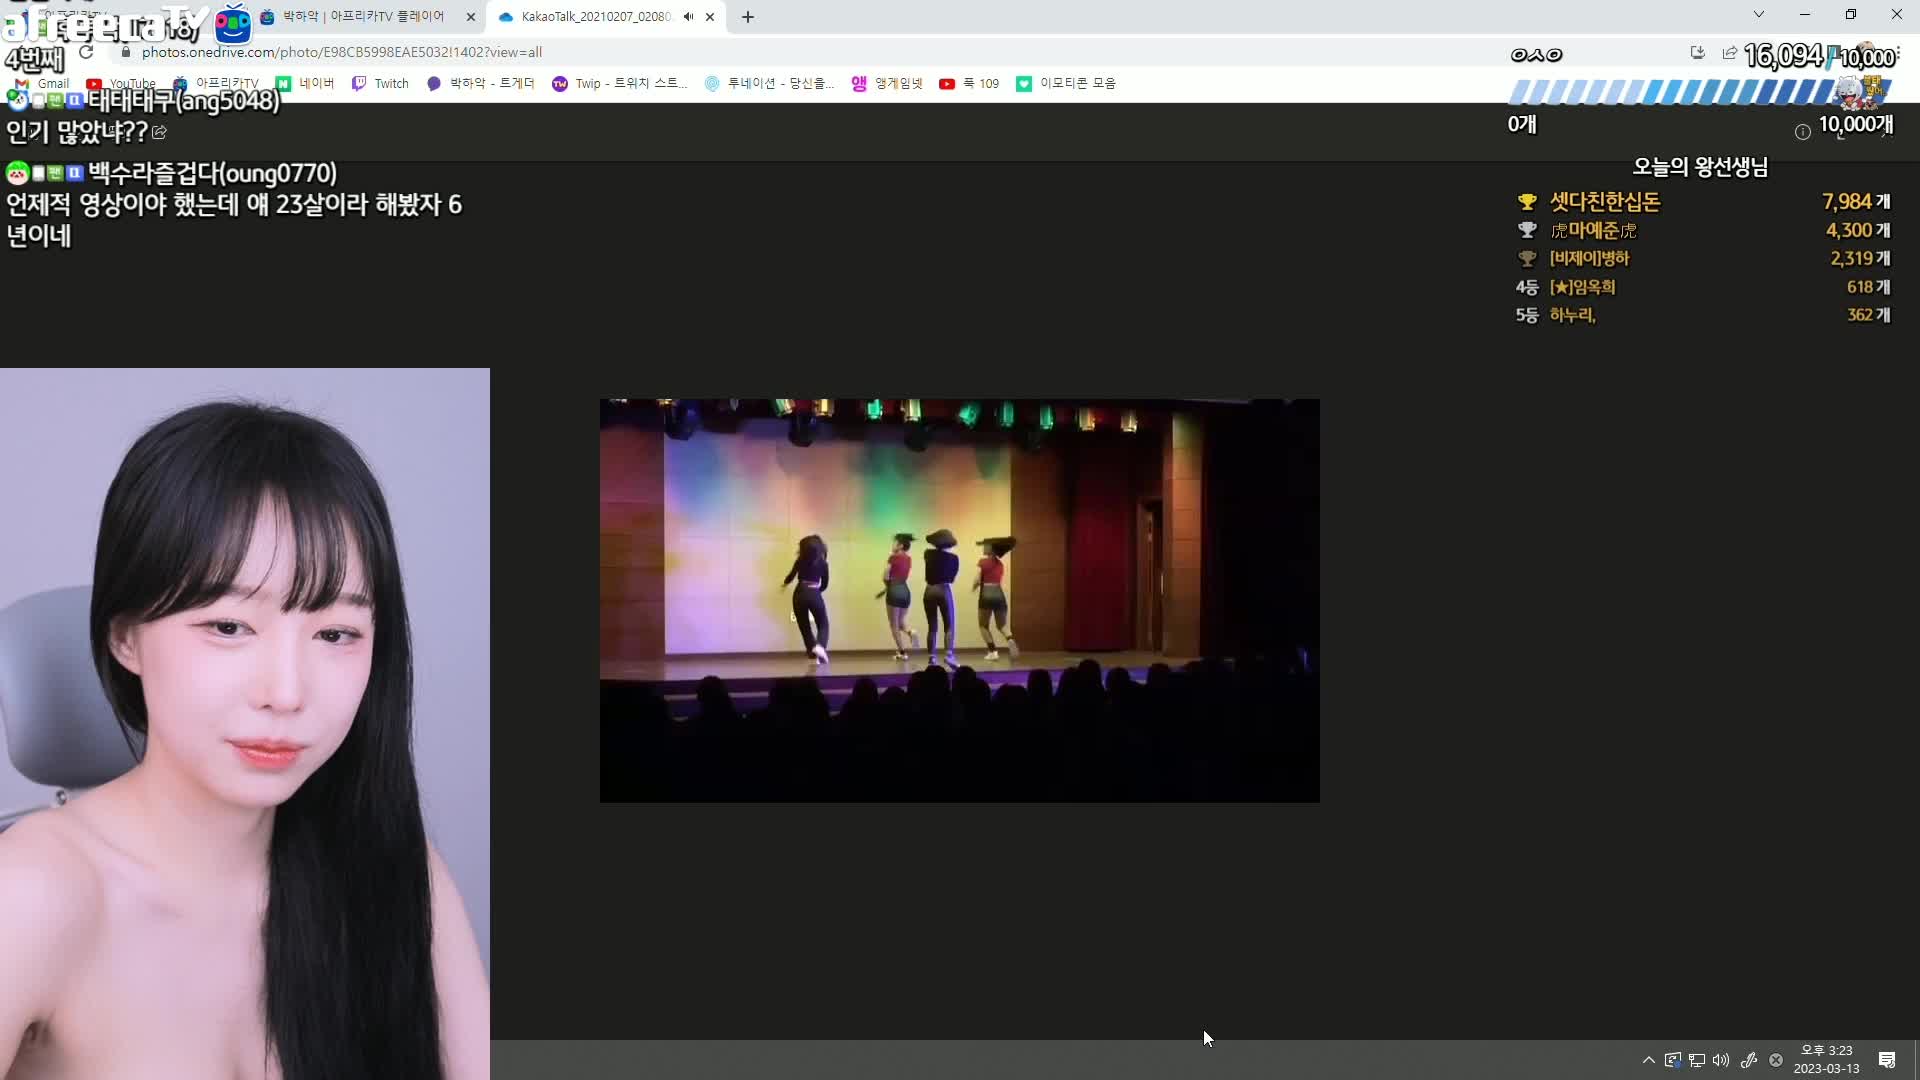Open the Twitch bookmark
The height and width of the screenshot is (1080, 1920).
[381, 84]
